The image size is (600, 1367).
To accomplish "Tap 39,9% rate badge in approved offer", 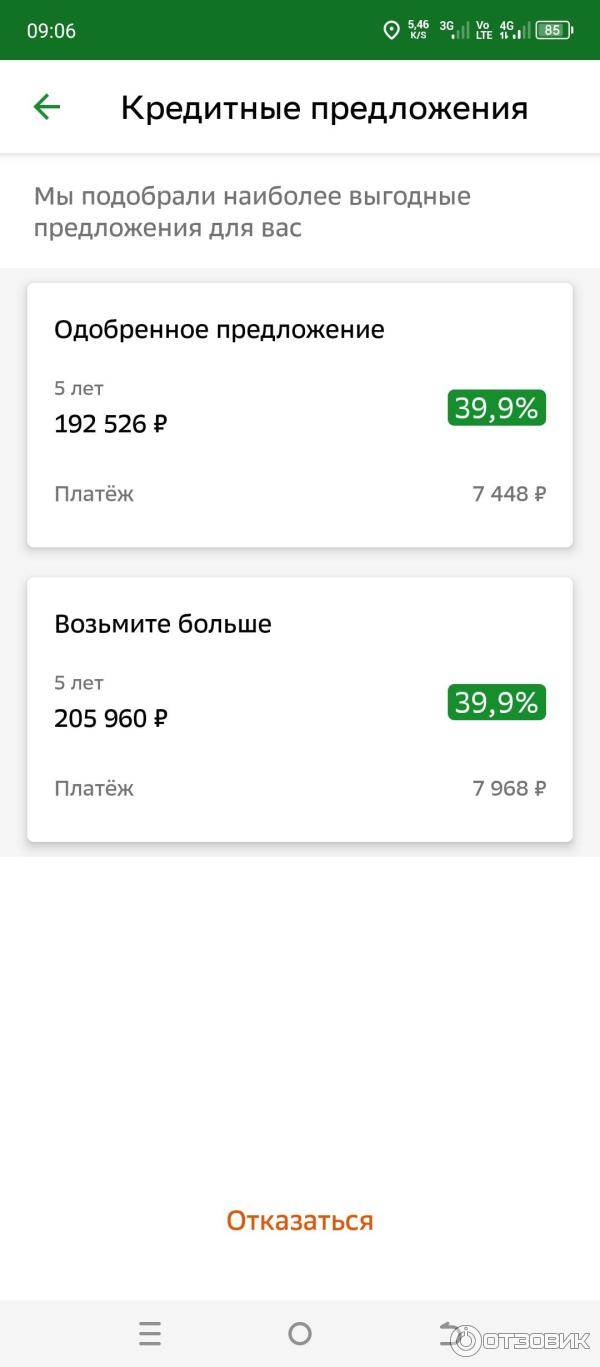I will pos(496,408).
